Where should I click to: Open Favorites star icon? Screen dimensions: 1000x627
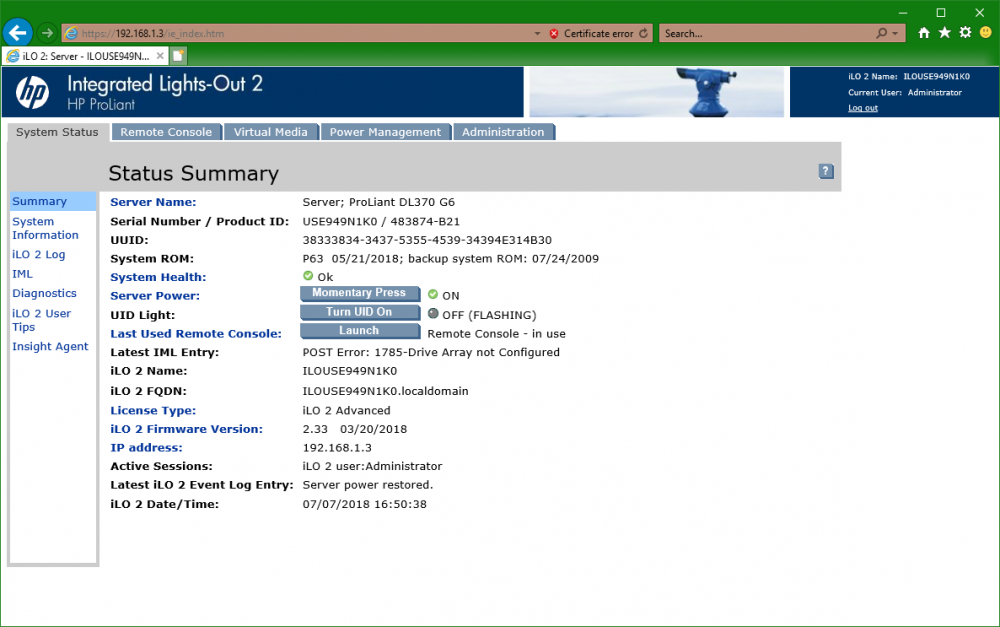pyautogui.click(x=945, y=33)
